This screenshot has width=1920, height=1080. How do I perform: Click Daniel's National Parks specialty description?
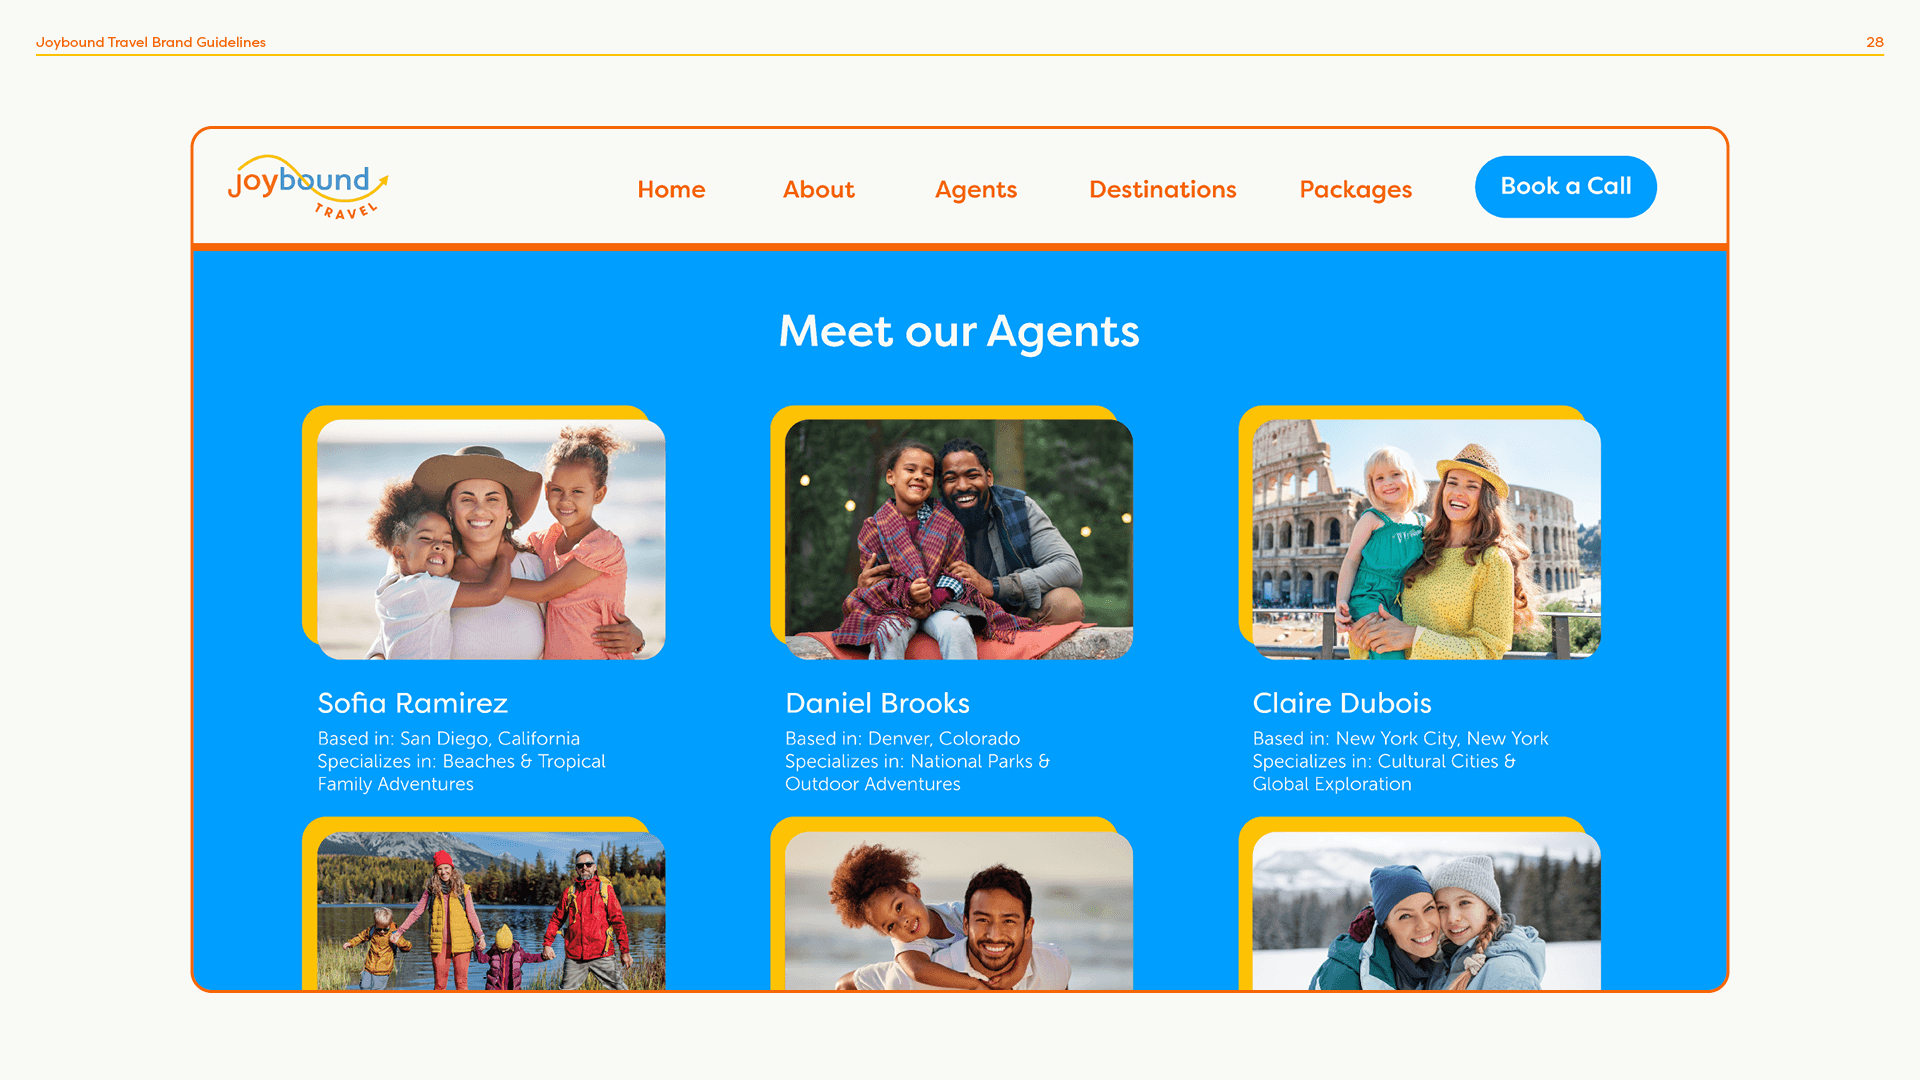pyautogui.click(x=917, y=773)
